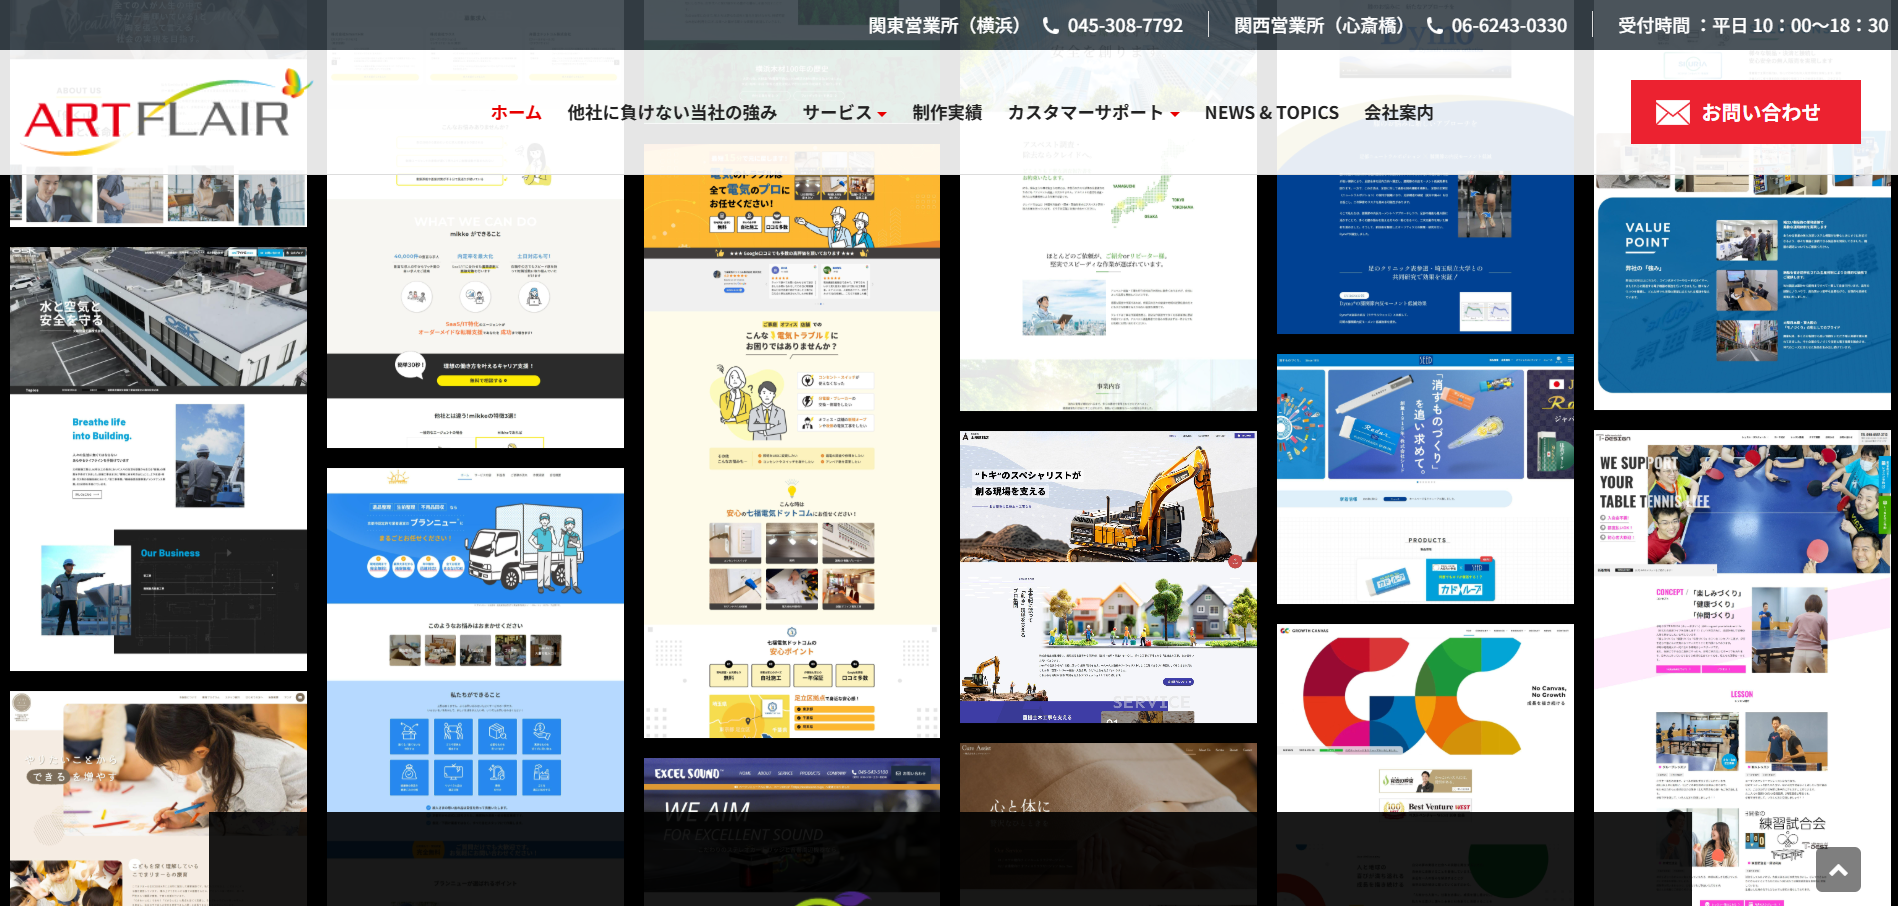Expand the カスタマーサポート dropdown menu
The height and width of the screenshot is (906, 1898).
pyautogui.click(x=1093, y=113)
